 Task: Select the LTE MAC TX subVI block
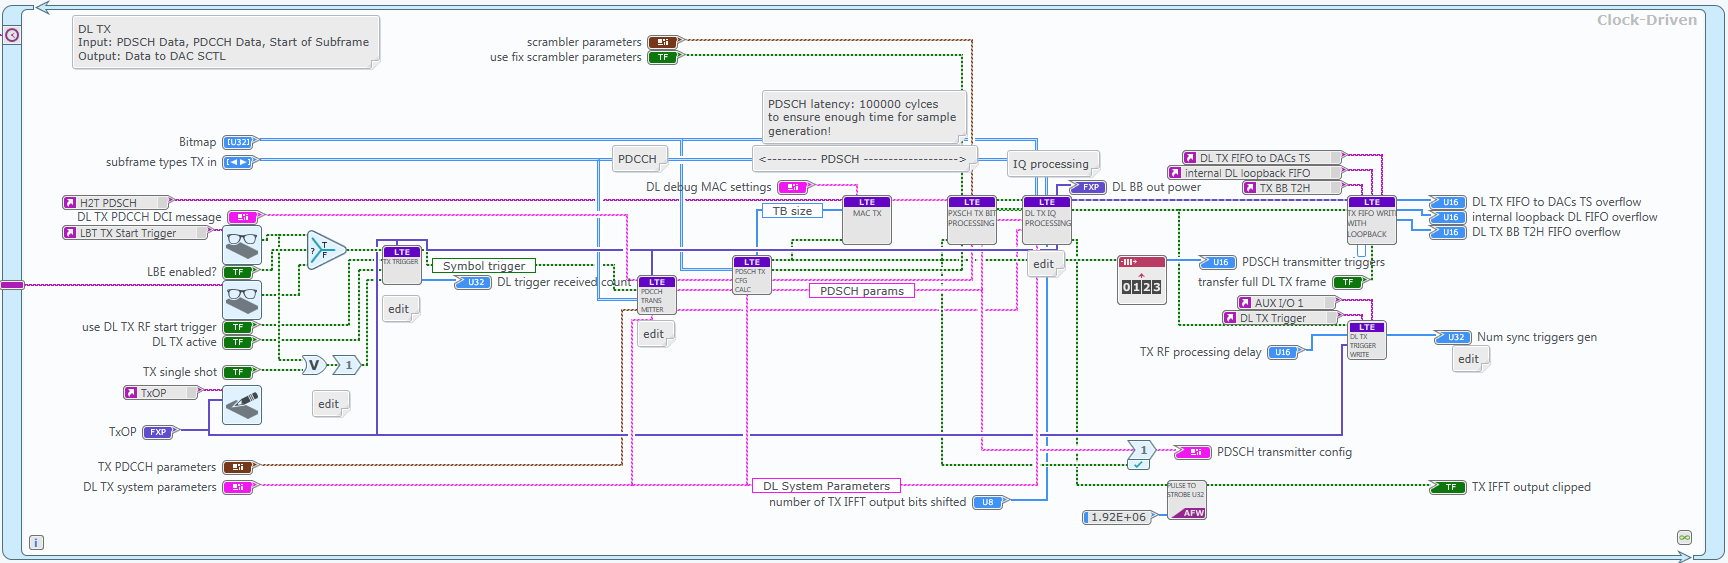pyautogui.click(x=867, y=220)
